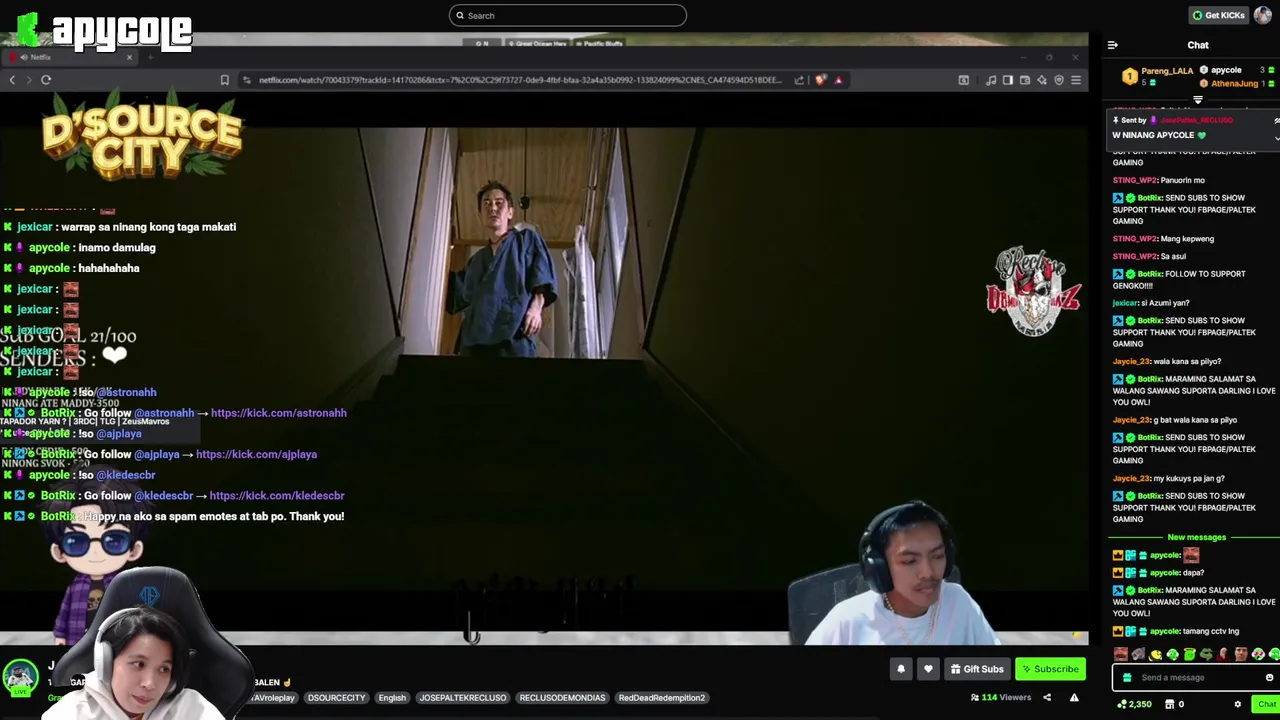Click the Get KICKs button
Image resolution: width=1280 pixels, height=720 pixels.
[x=1218, y=15]
